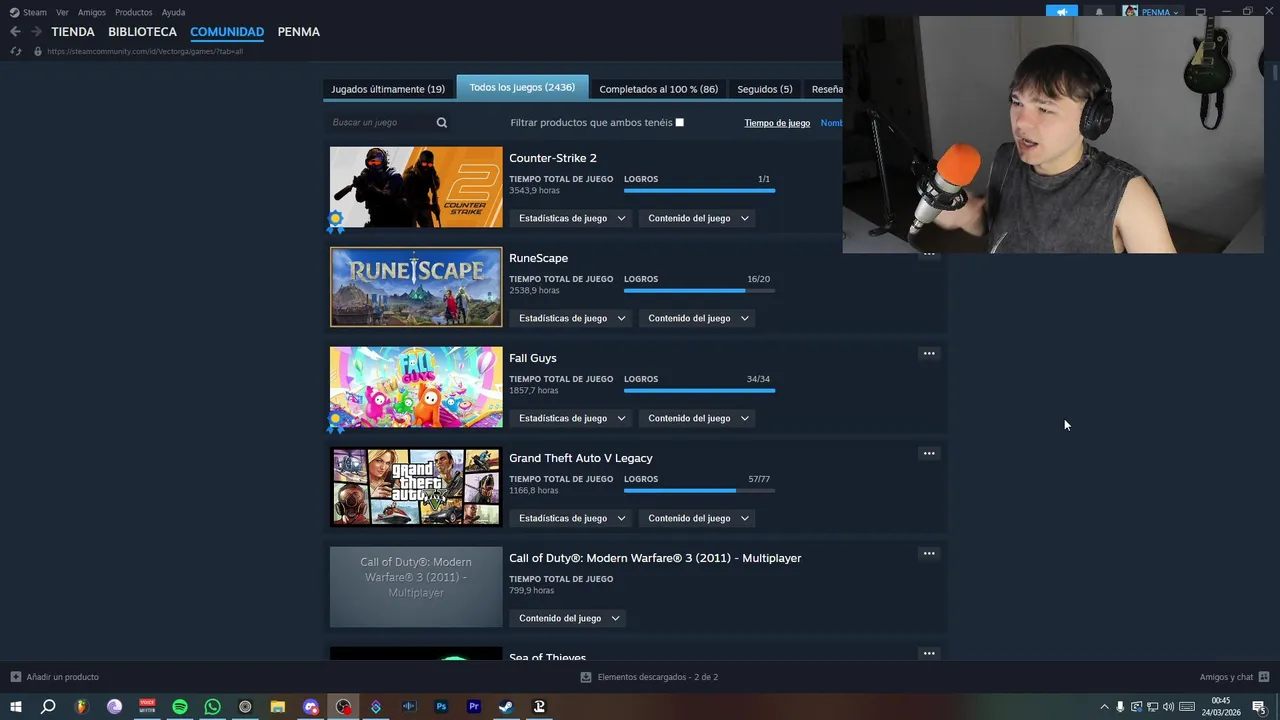Click the steamcommunity URL address bar

pyautogui.click(x=145, y=51)
